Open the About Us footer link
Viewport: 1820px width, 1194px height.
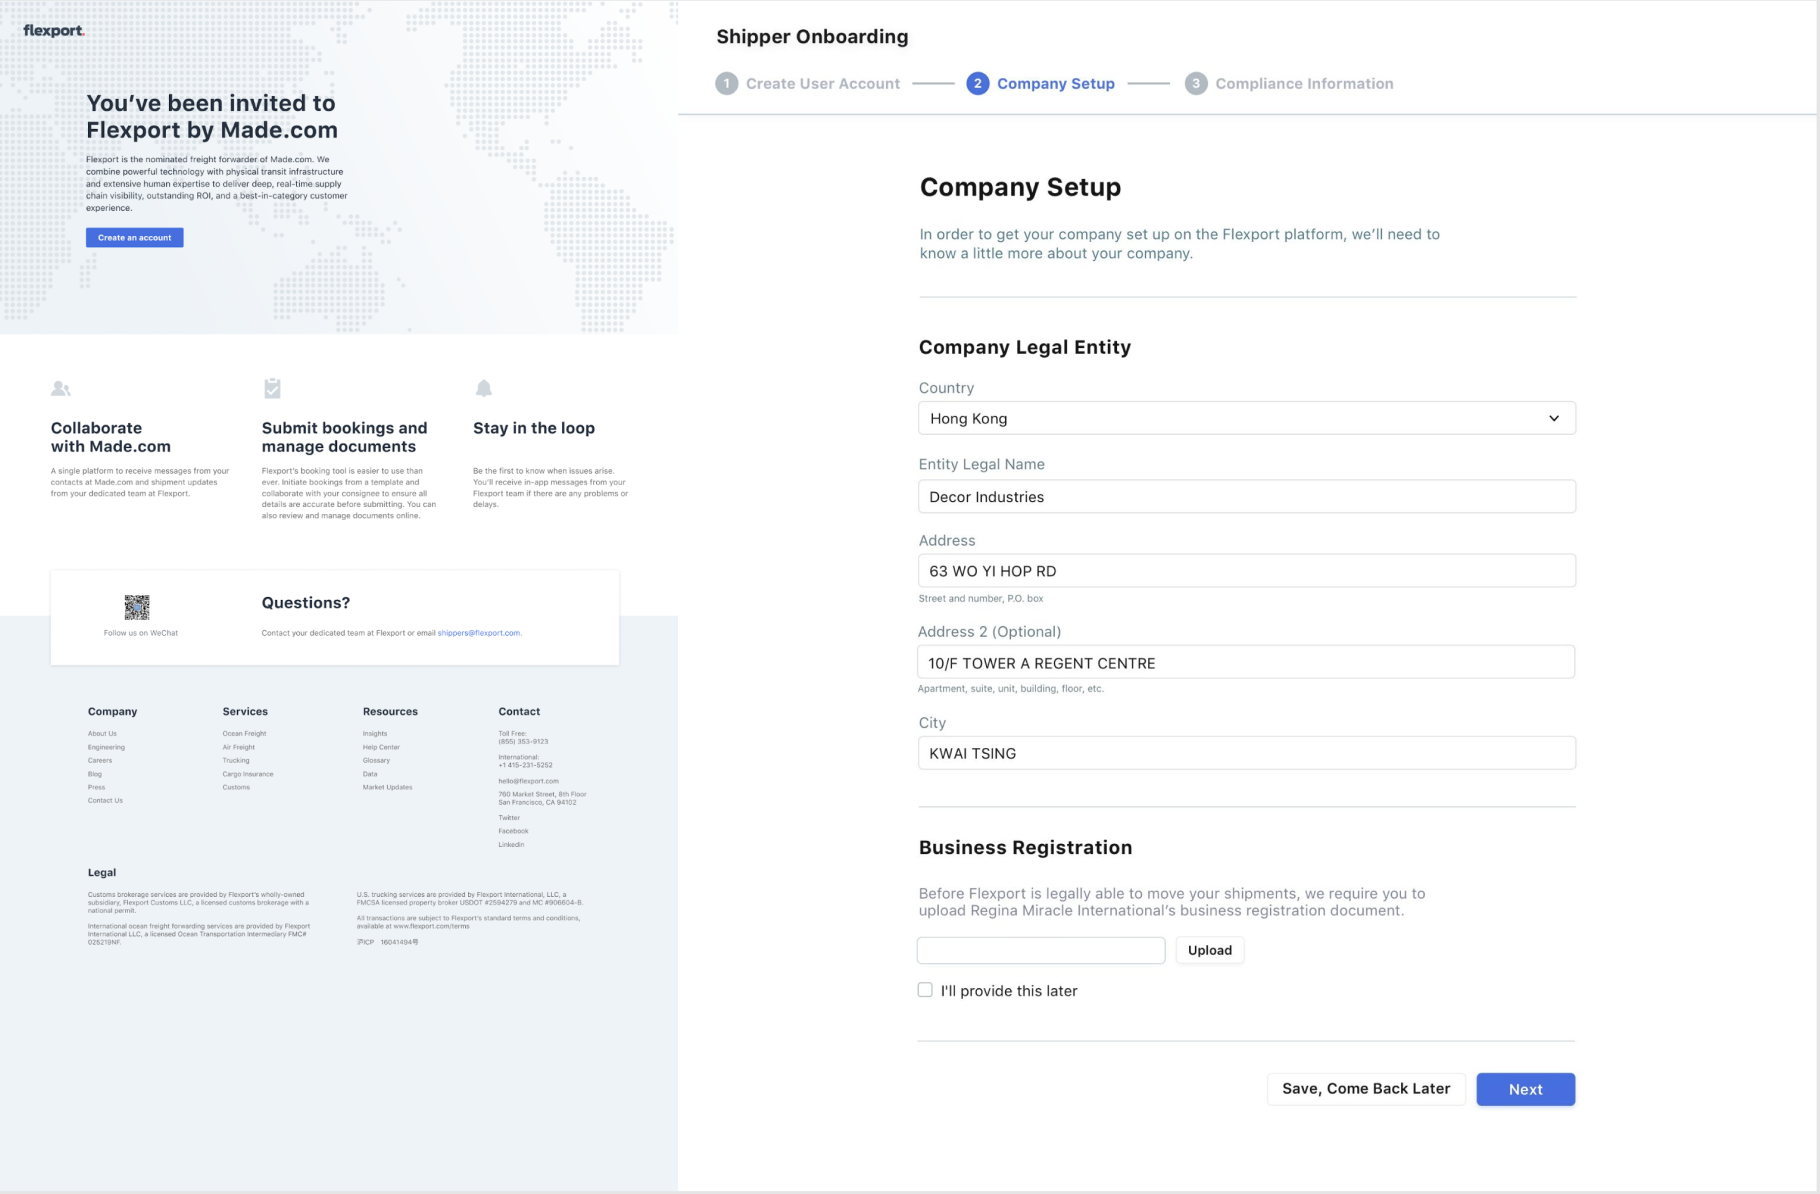coord(102,734)
